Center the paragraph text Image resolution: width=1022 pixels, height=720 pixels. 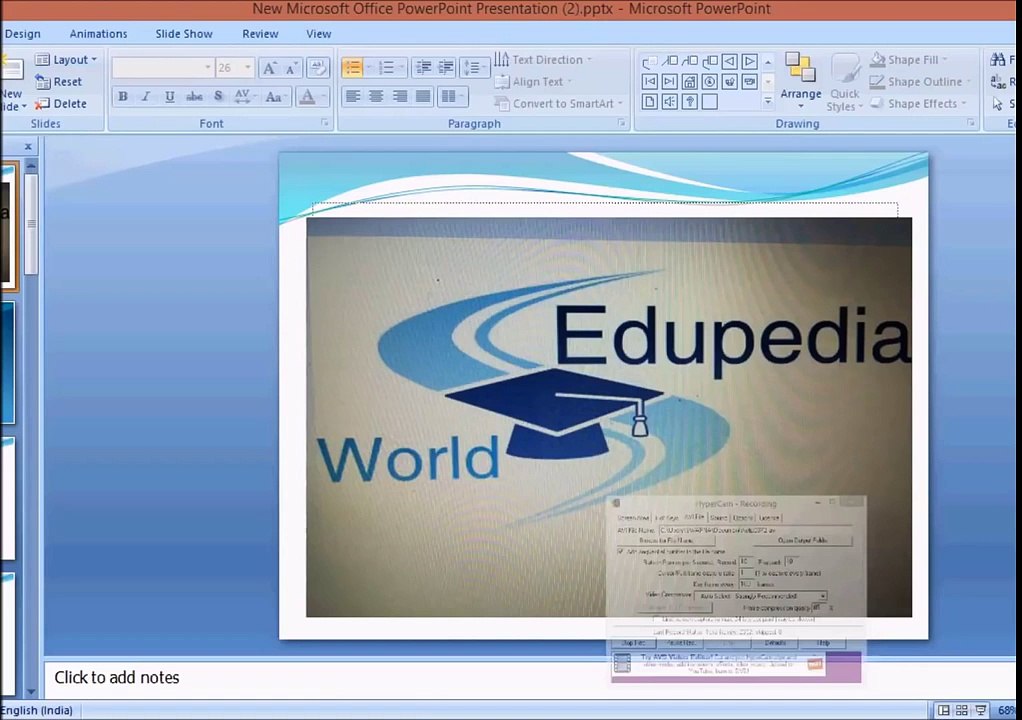[376, 96]
